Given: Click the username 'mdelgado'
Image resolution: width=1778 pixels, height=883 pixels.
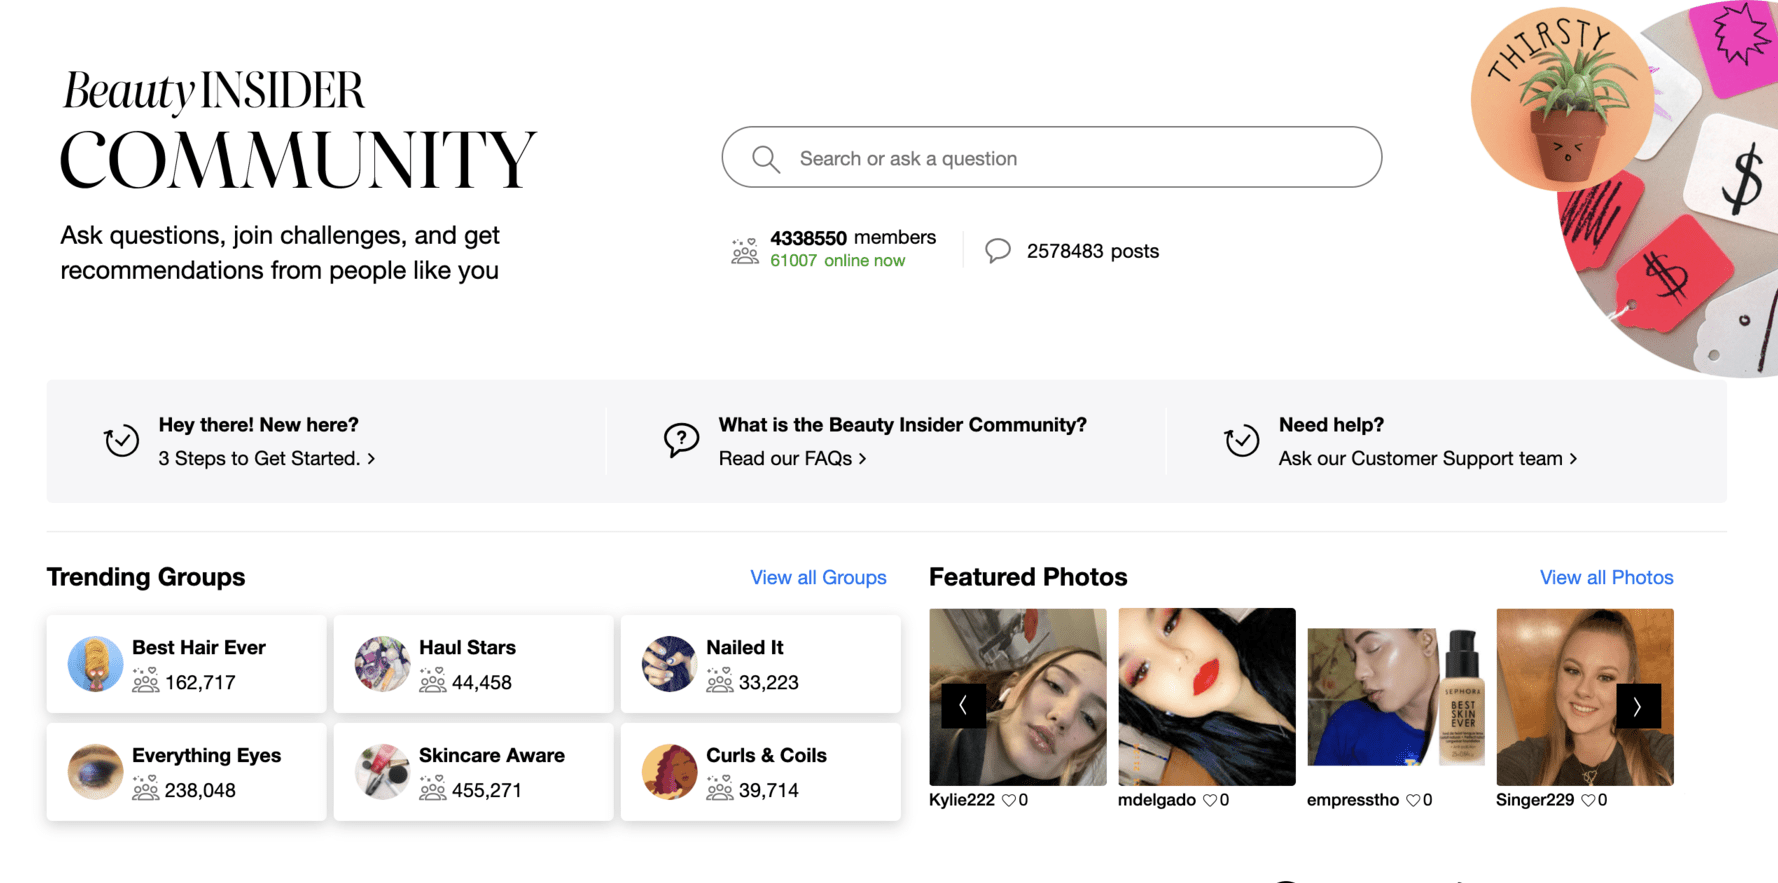Looking at the screenshot, I should coord(1157,800).
